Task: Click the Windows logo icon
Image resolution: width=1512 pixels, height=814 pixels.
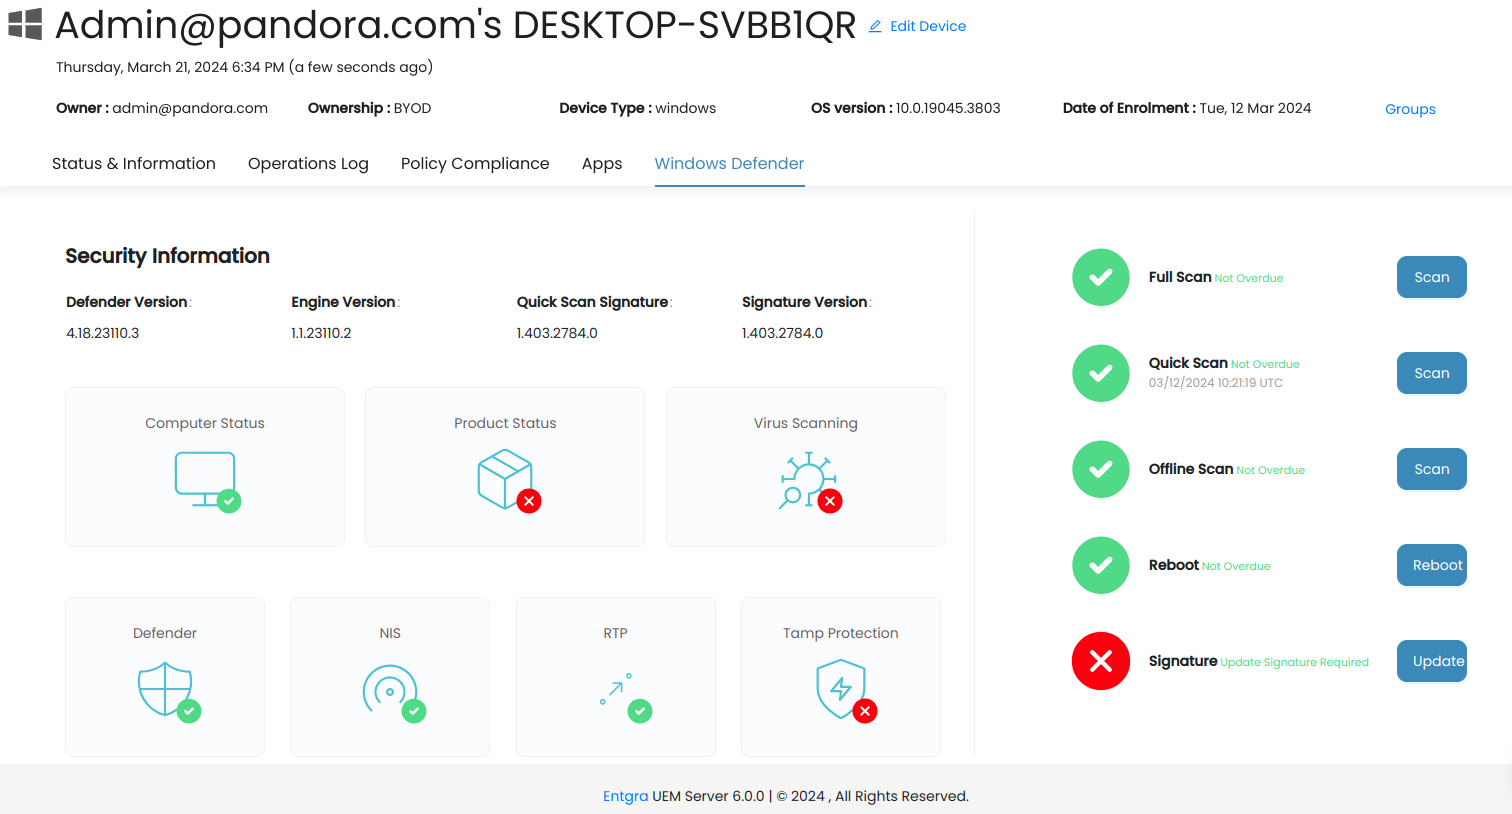Action: click(x=25, y=24)
